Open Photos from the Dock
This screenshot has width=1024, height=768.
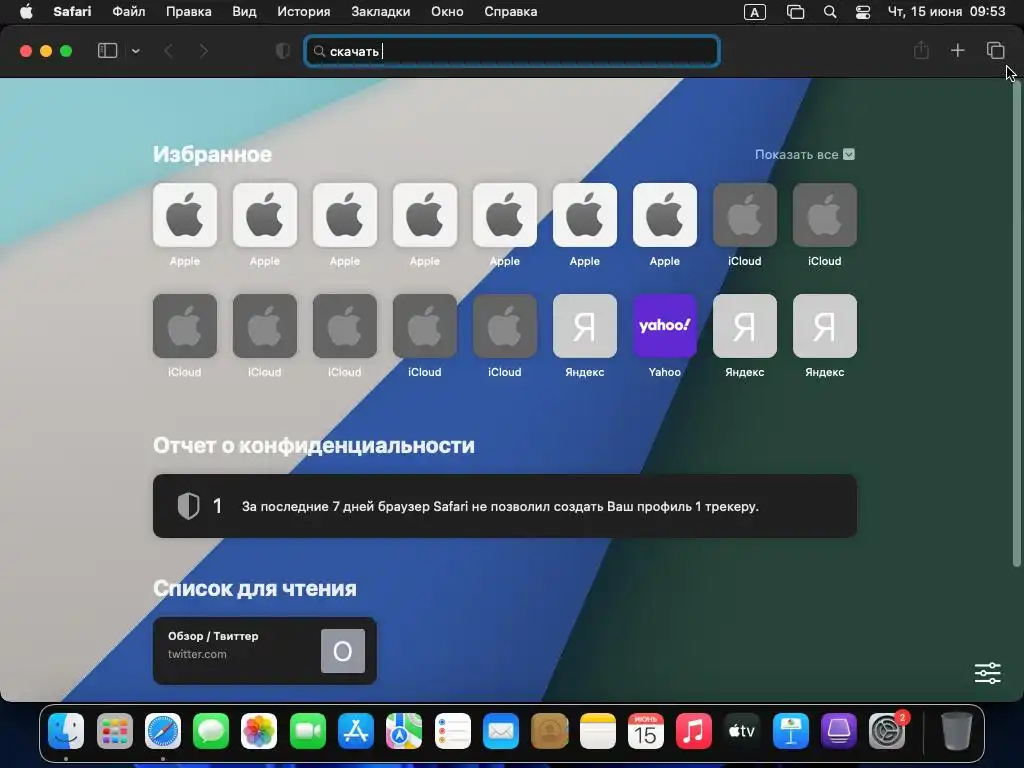coord(259,731)
